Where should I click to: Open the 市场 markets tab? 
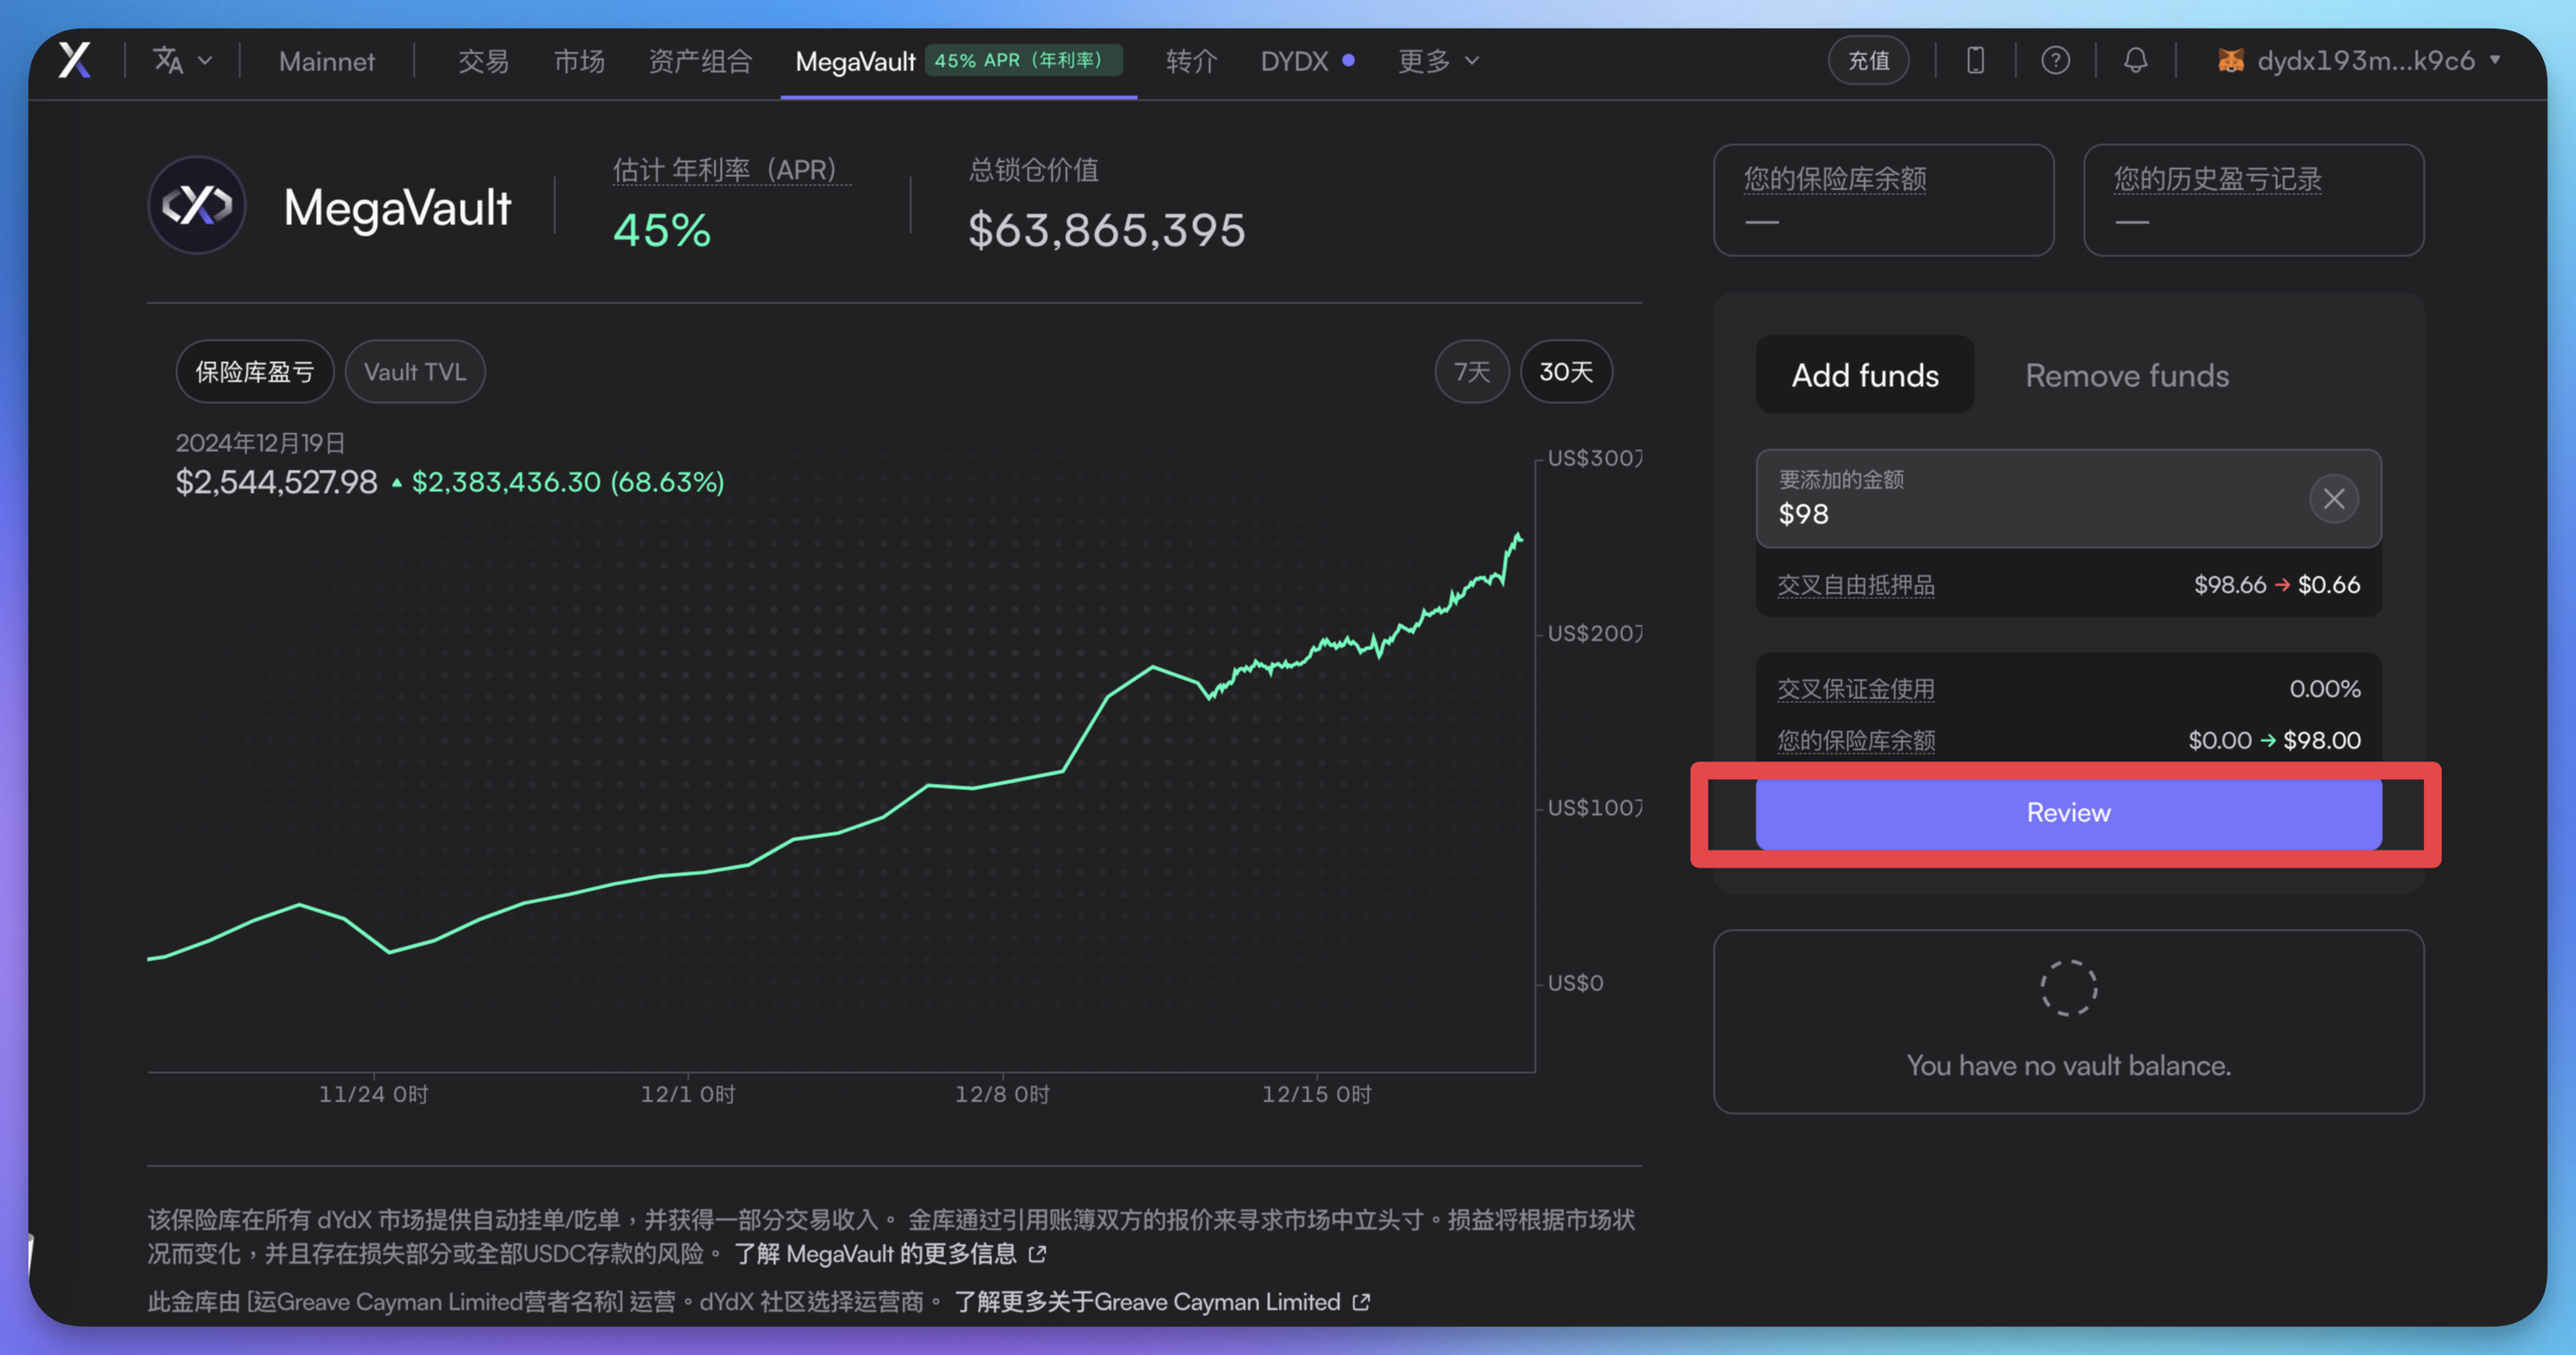pos(580,61)
